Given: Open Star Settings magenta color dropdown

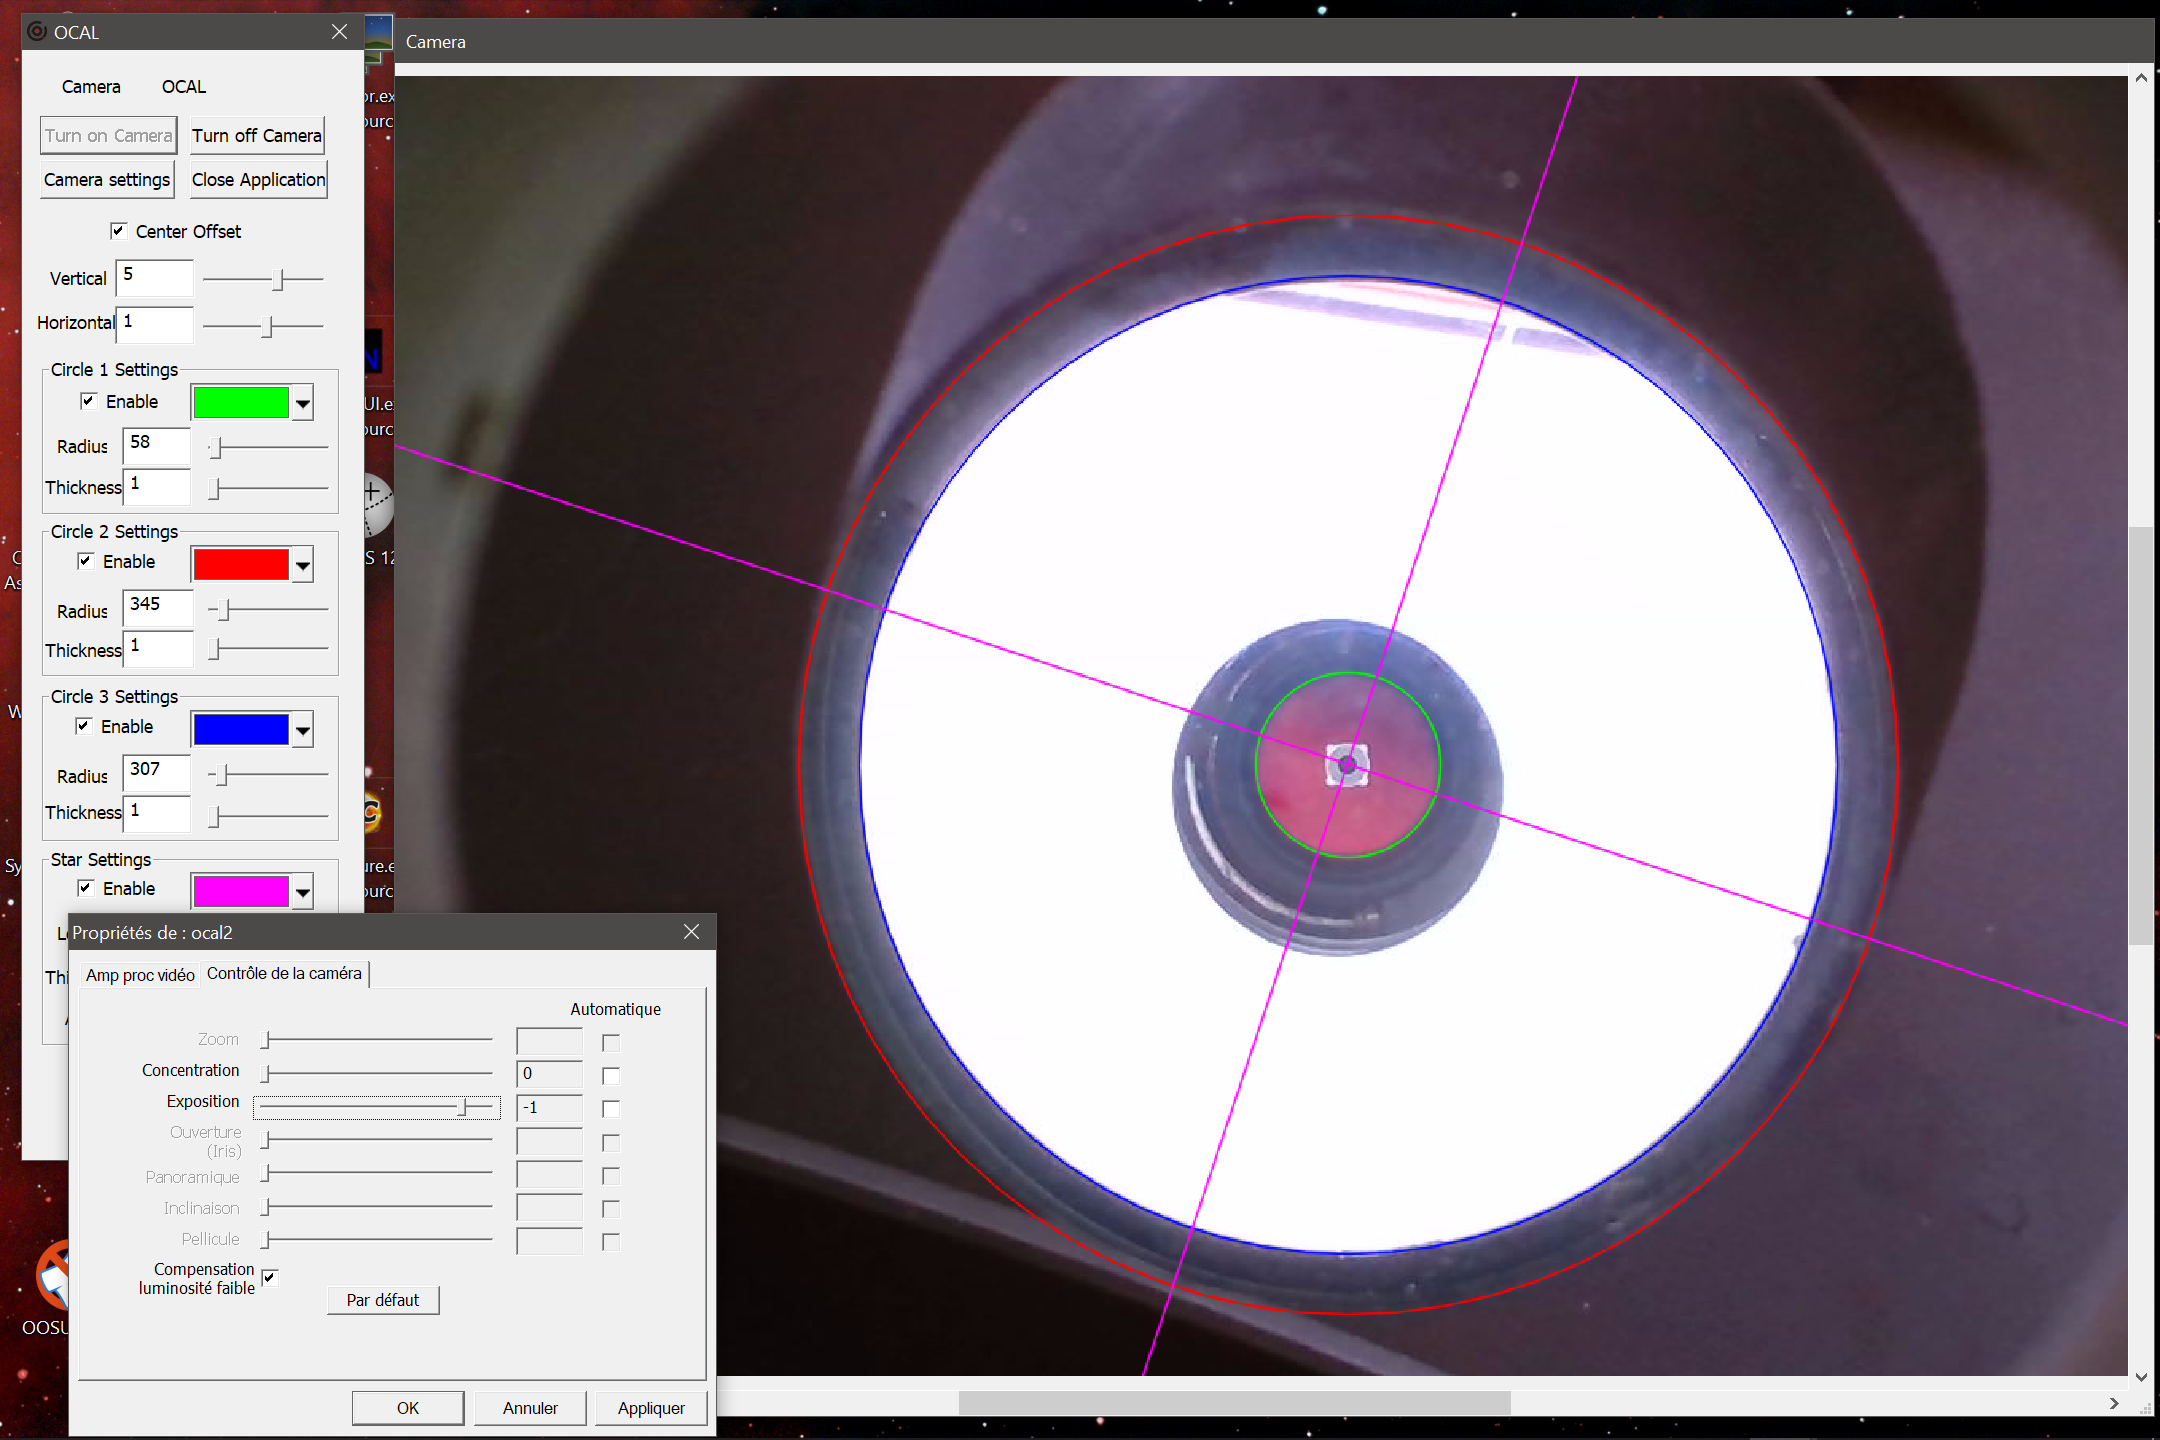Looking at the screenshot, I should [302, 891].
